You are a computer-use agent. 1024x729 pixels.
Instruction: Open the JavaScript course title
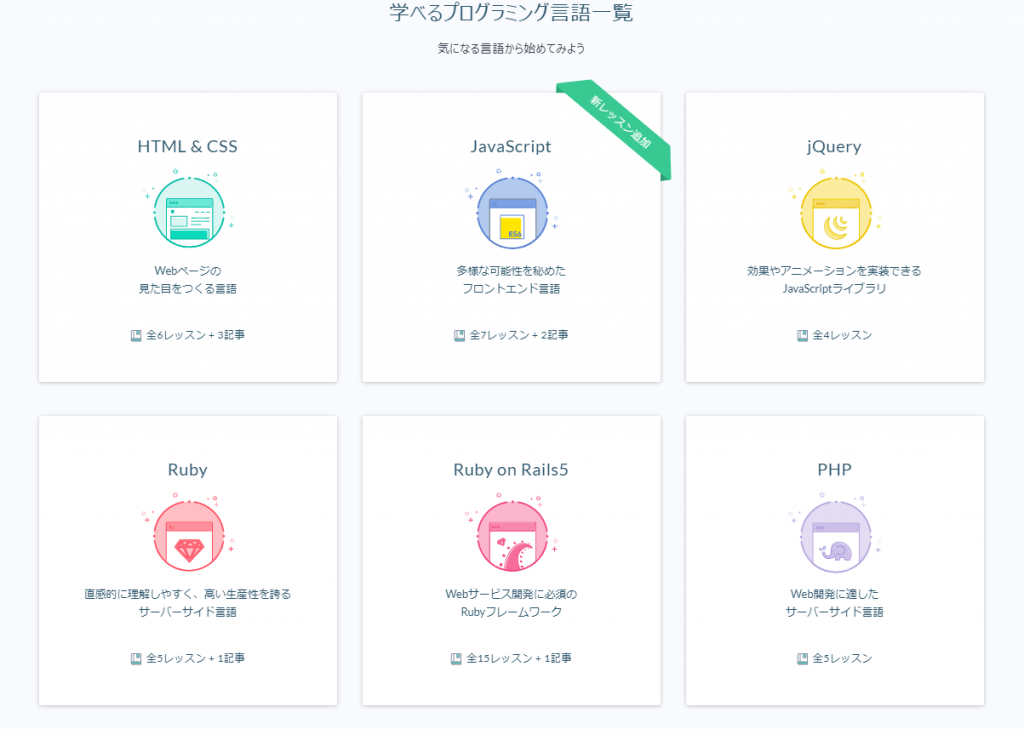[511, 146]
